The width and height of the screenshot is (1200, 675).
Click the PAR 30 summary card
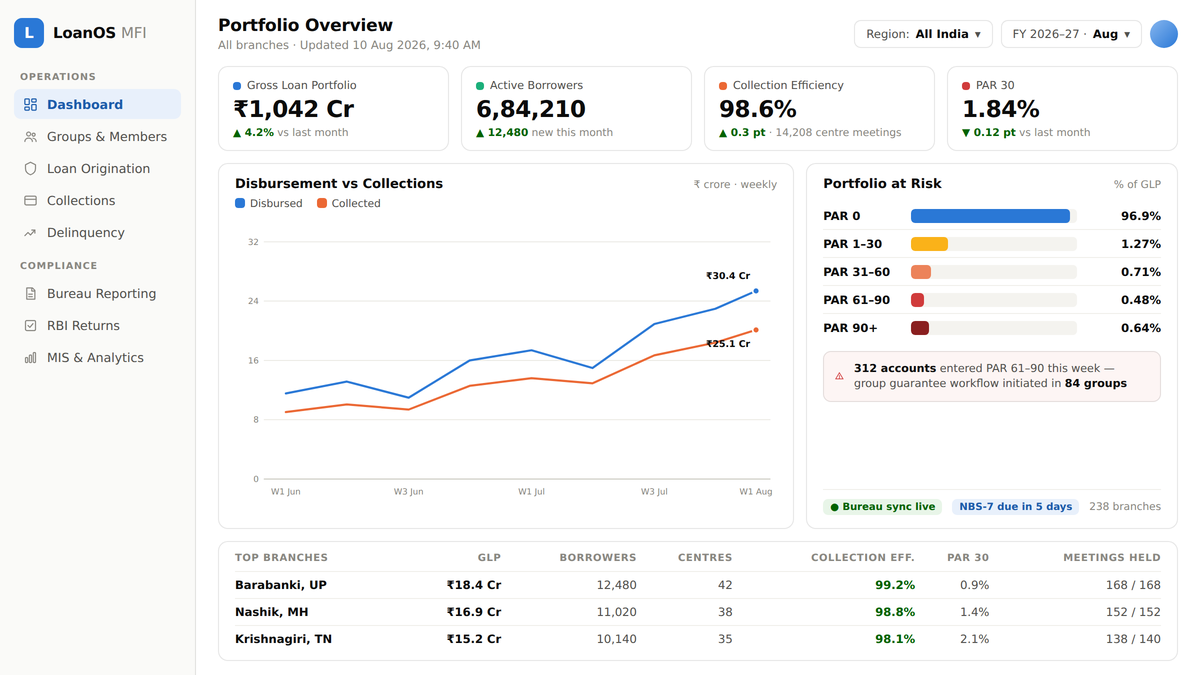tap(1062, 109)
